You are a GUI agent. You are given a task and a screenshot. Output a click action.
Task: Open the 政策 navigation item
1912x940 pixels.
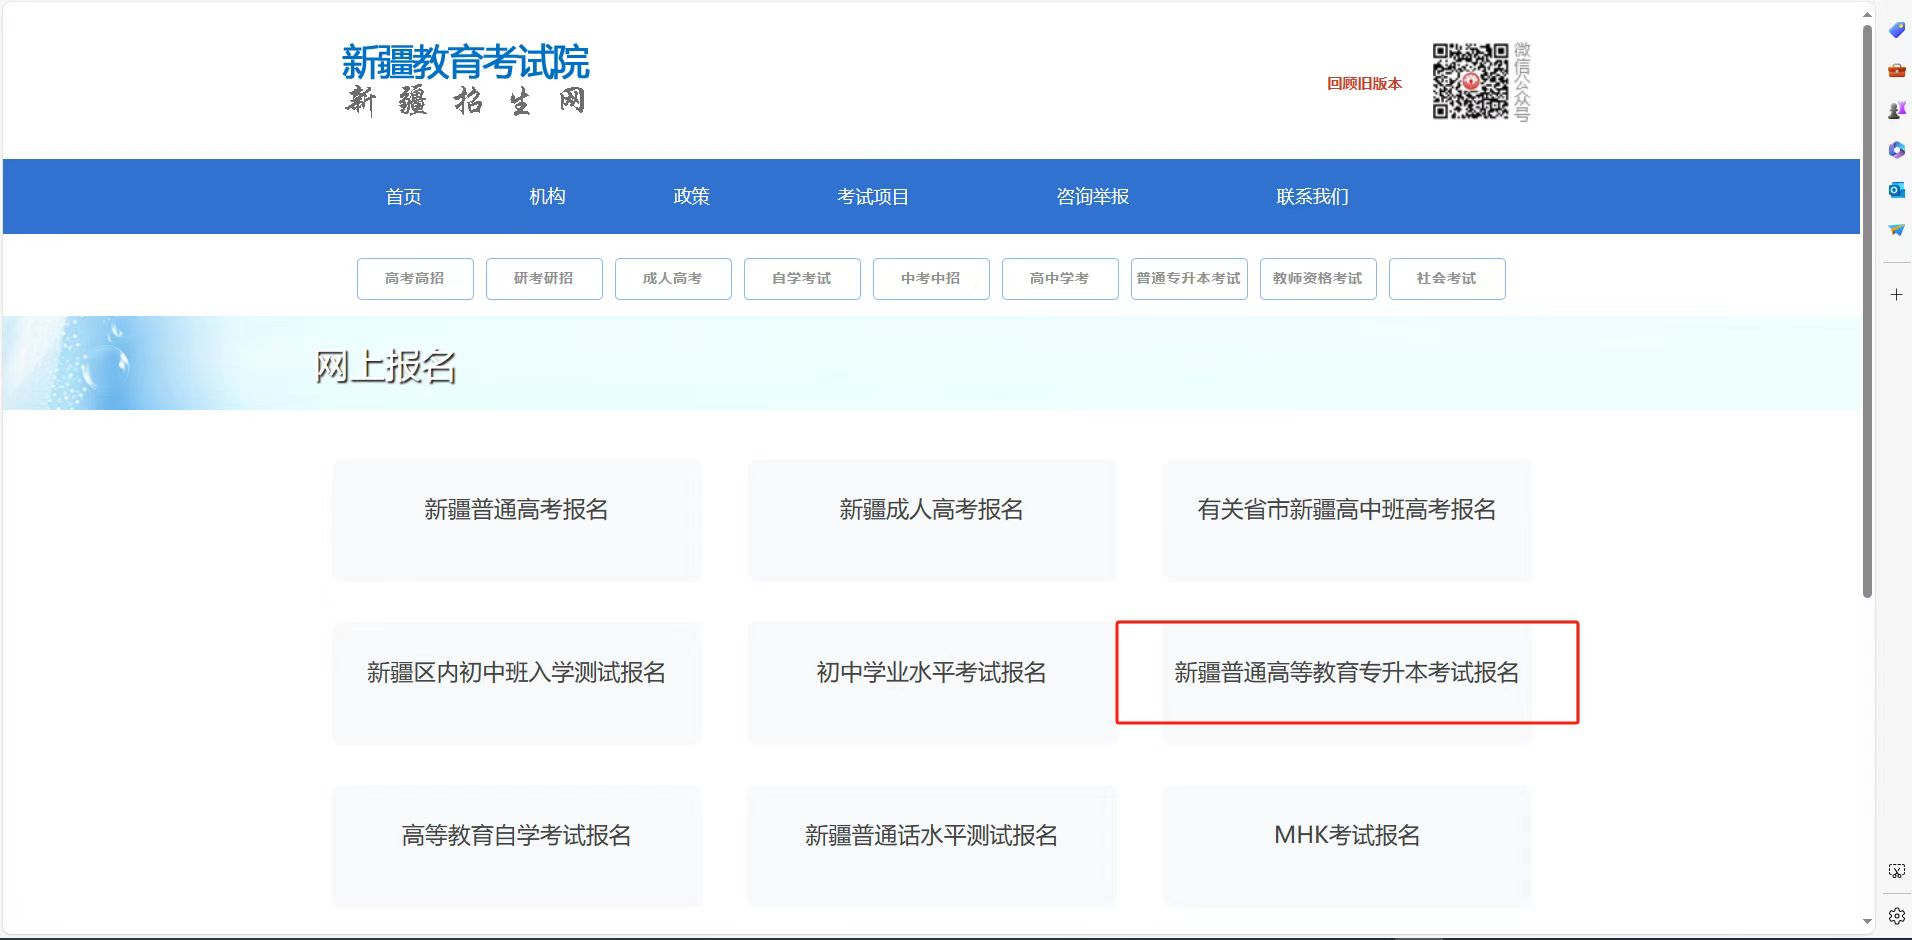pos(691,197)
